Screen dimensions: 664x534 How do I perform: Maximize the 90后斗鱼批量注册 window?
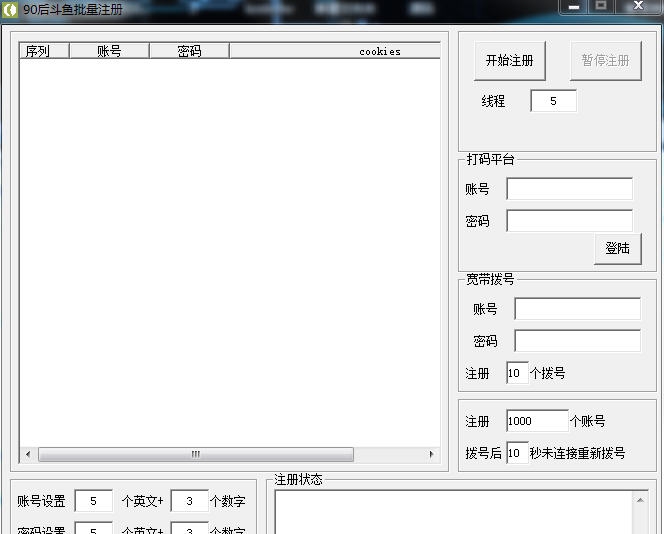601,6
